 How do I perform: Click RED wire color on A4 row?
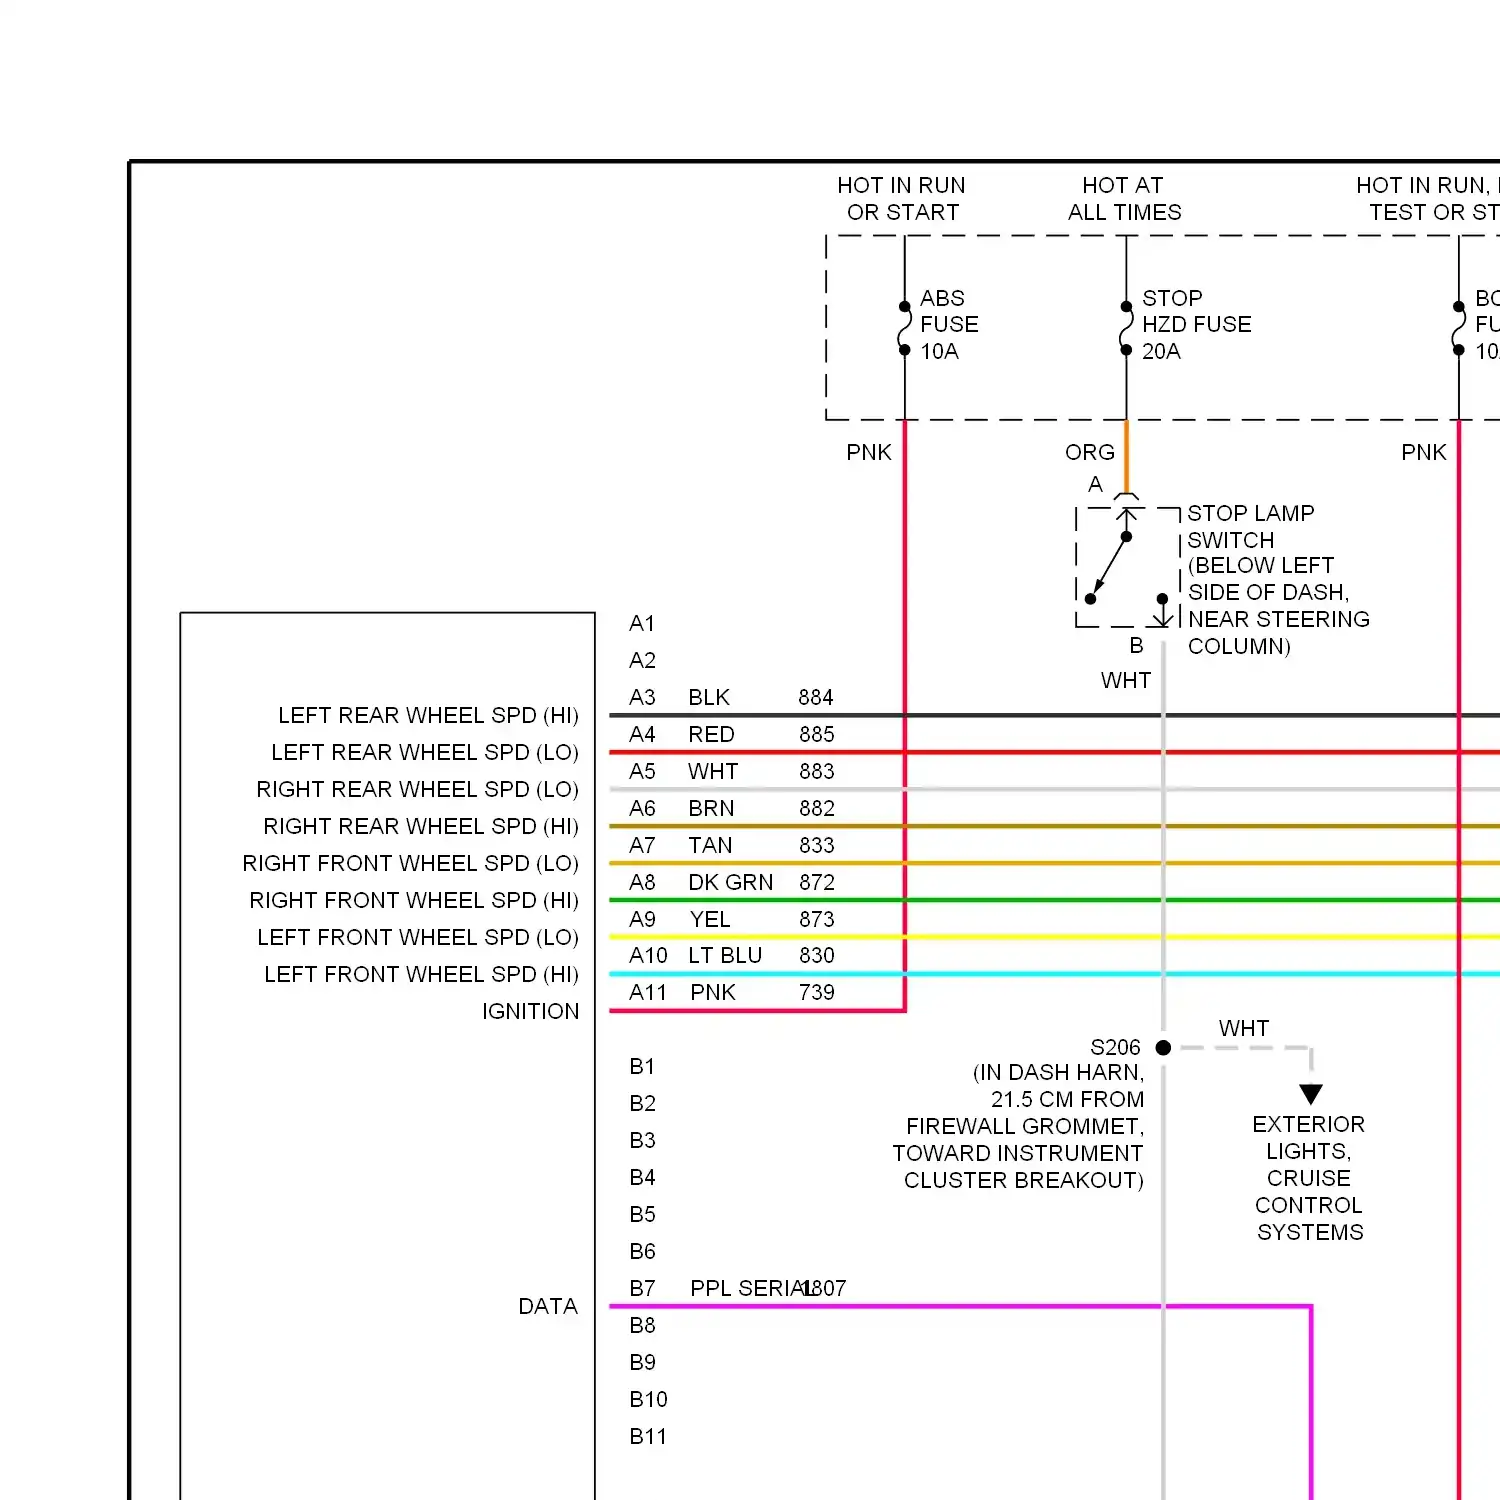(711, 735)
